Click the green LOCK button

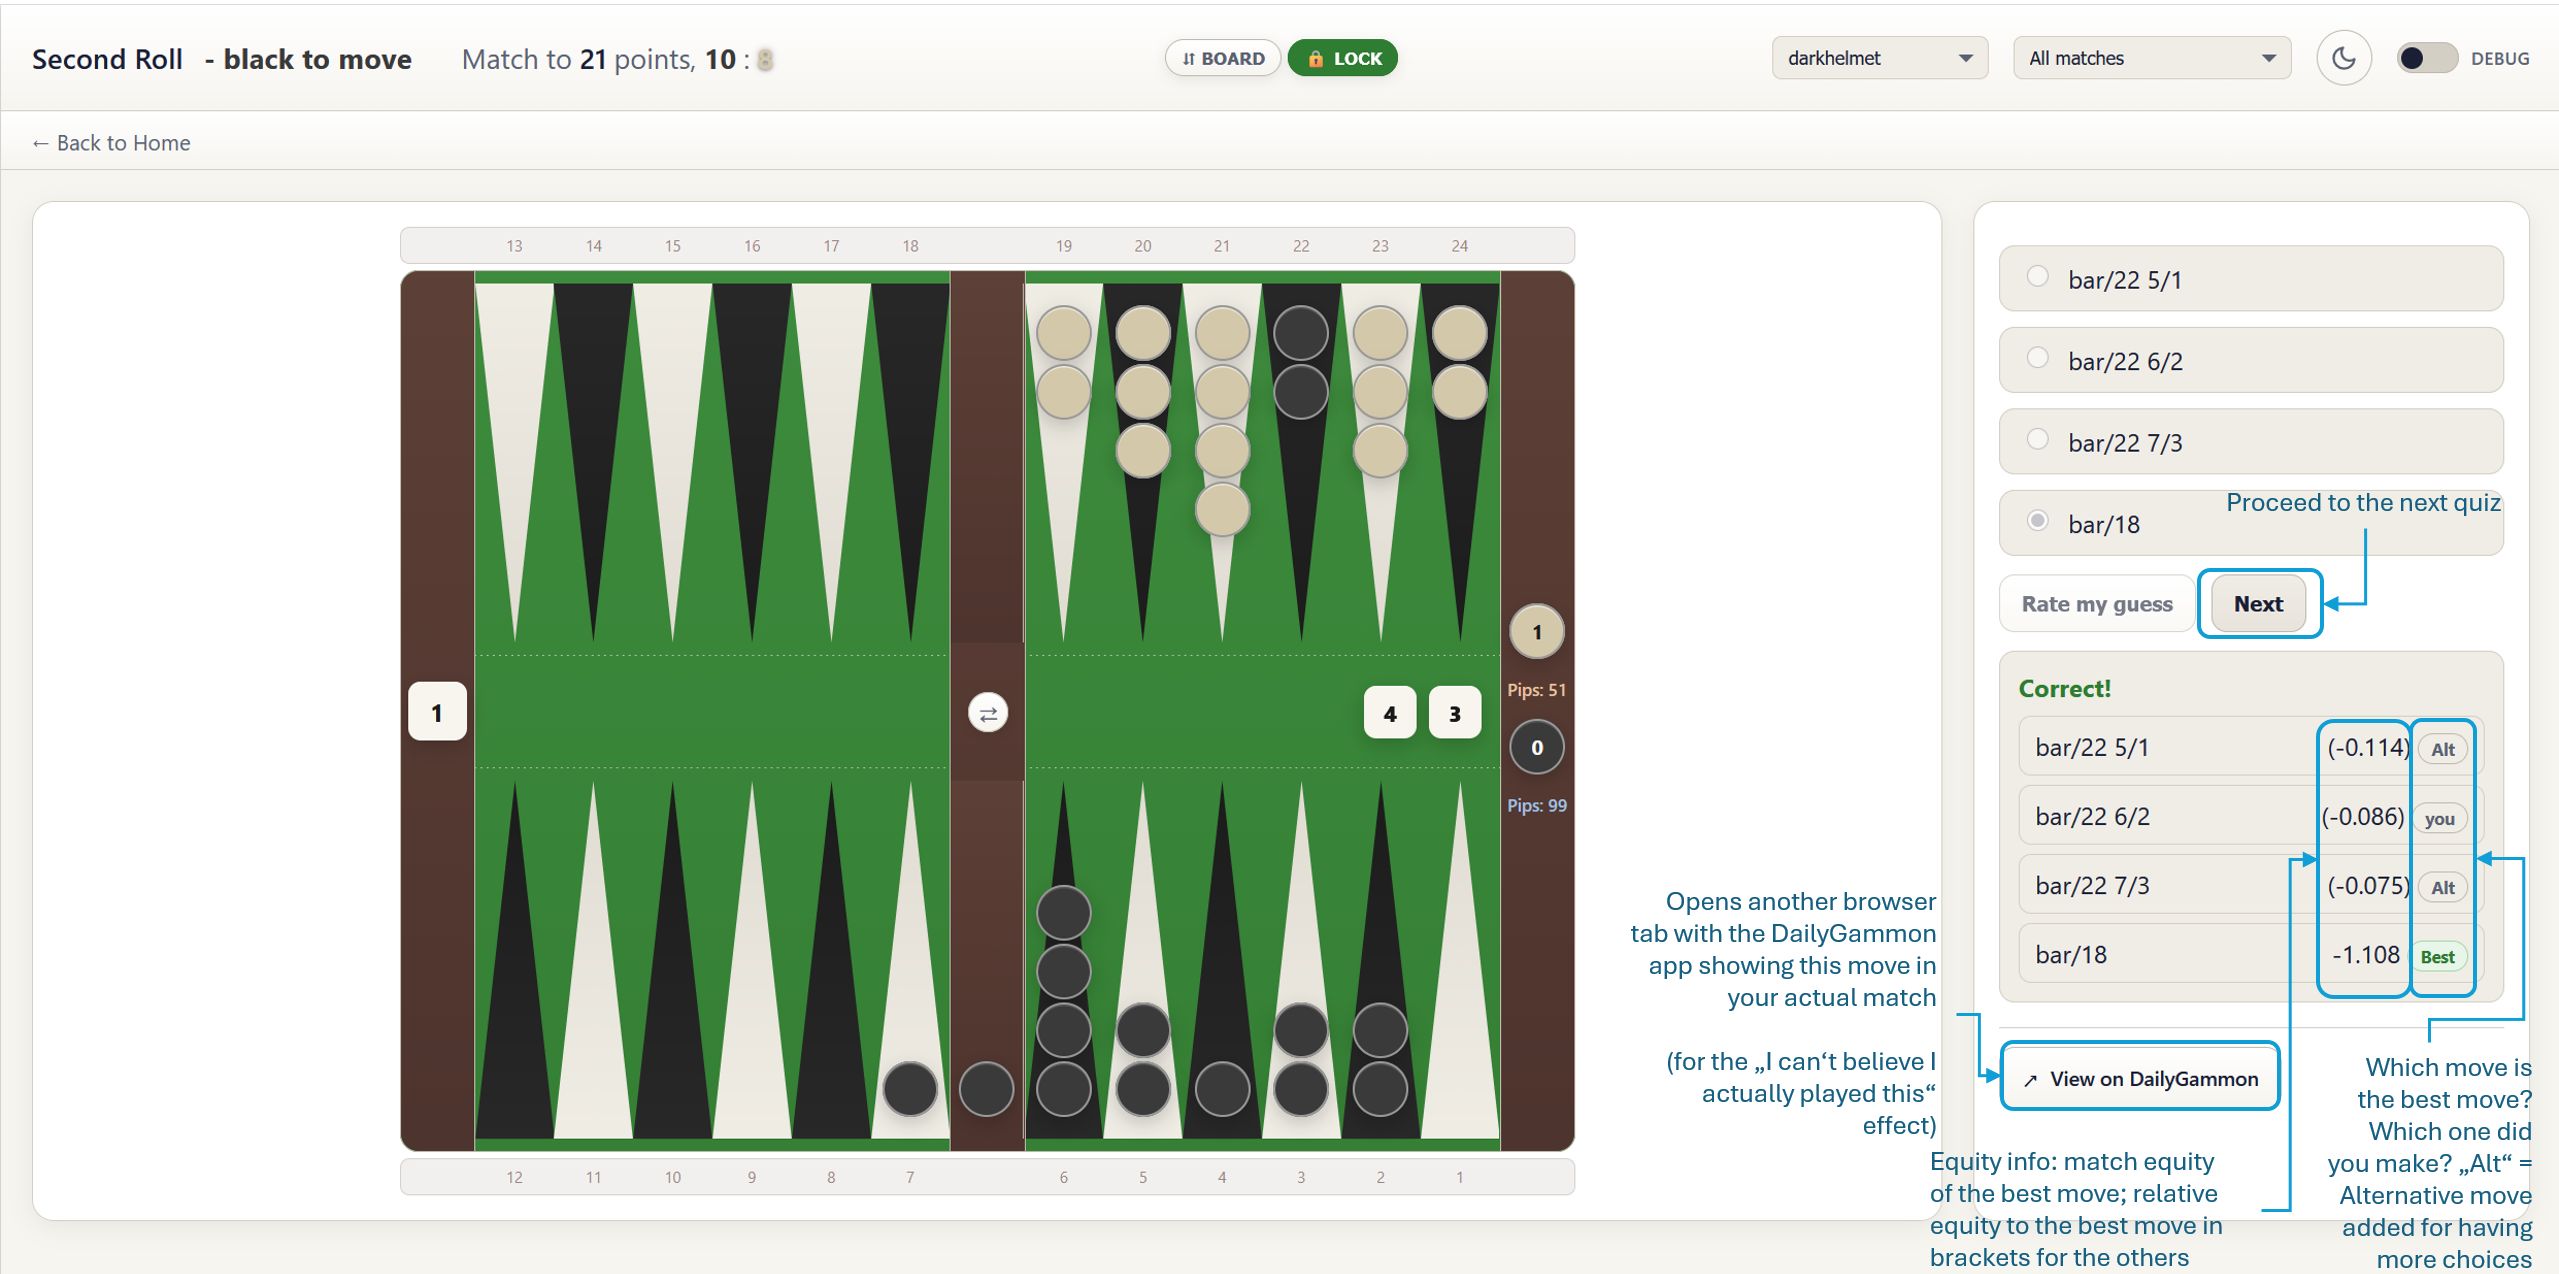click(x=1342, y=58)
